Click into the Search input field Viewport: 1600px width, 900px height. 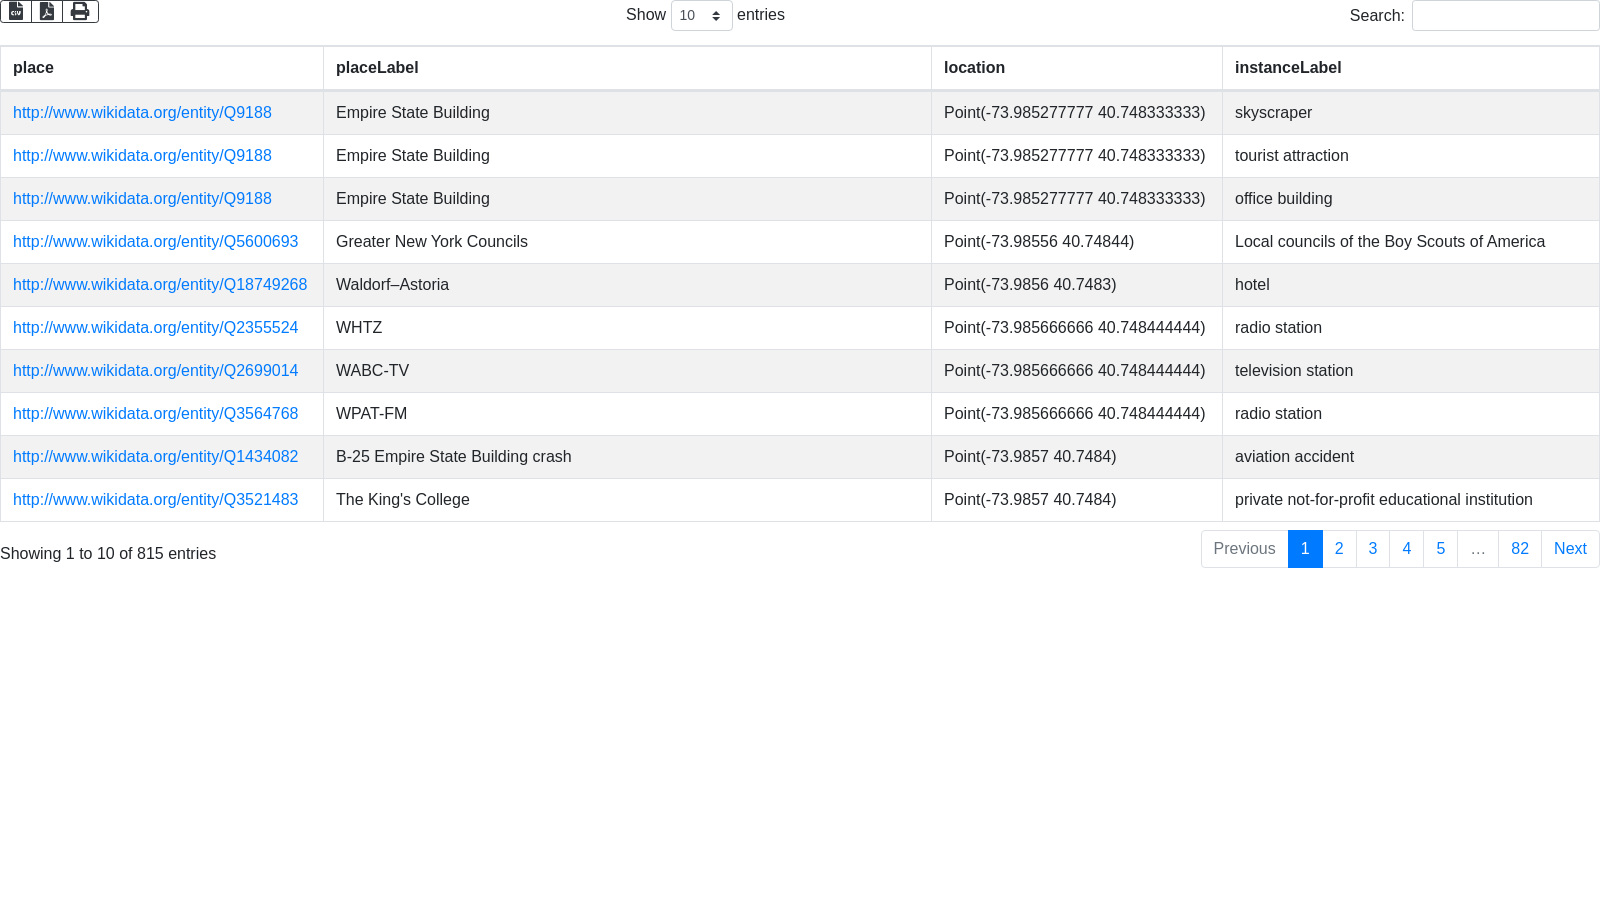pos(1504,15)
